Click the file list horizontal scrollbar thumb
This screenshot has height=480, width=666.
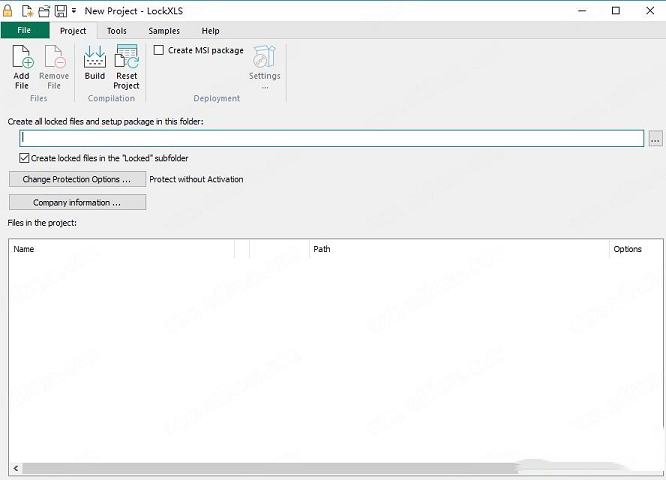(x=270, y=469)
